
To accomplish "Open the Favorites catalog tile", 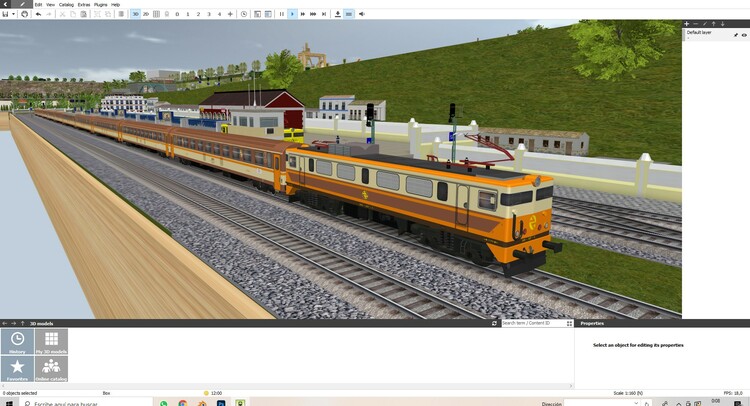I will tap(17, 369).
